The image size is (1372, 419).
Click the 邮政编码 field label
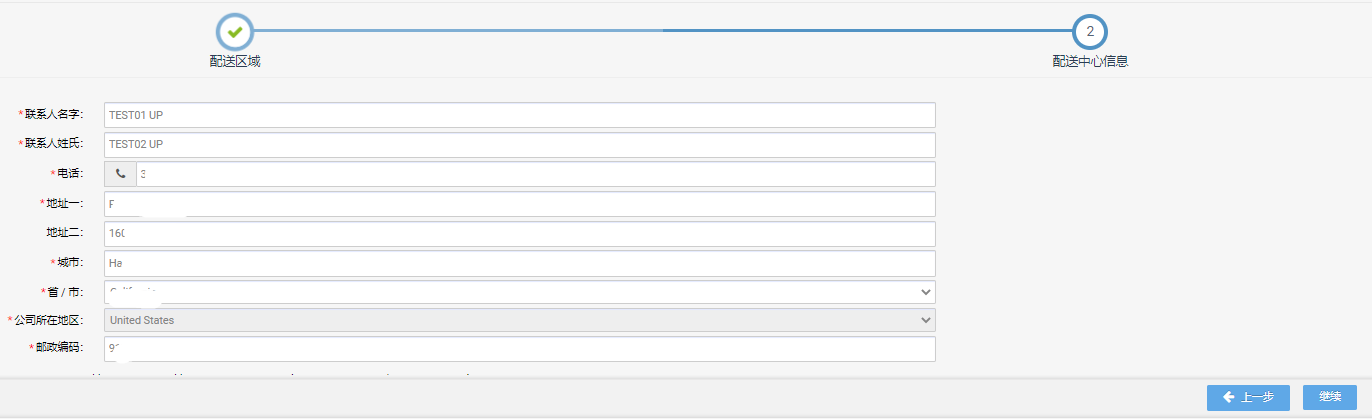point(62,348)
